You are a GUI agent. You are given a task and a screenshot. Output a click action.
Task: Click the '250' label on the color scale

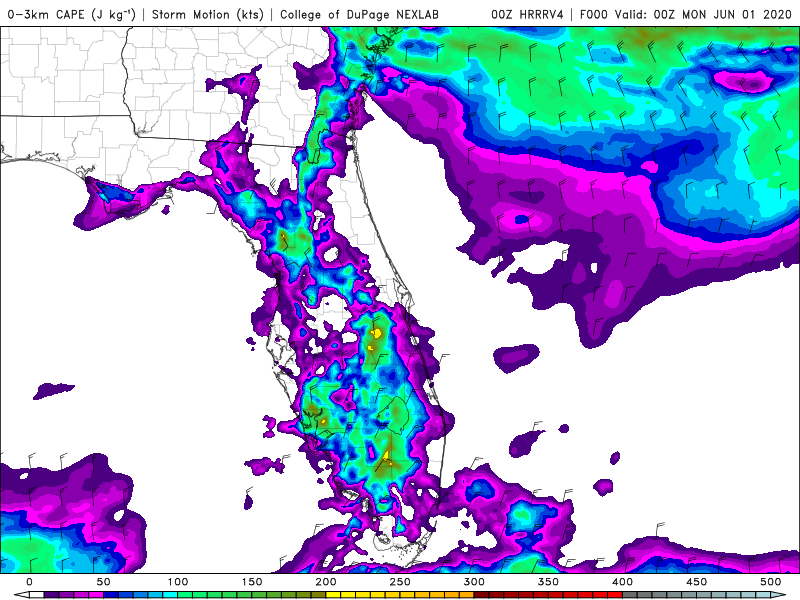(x=399, y=582)
